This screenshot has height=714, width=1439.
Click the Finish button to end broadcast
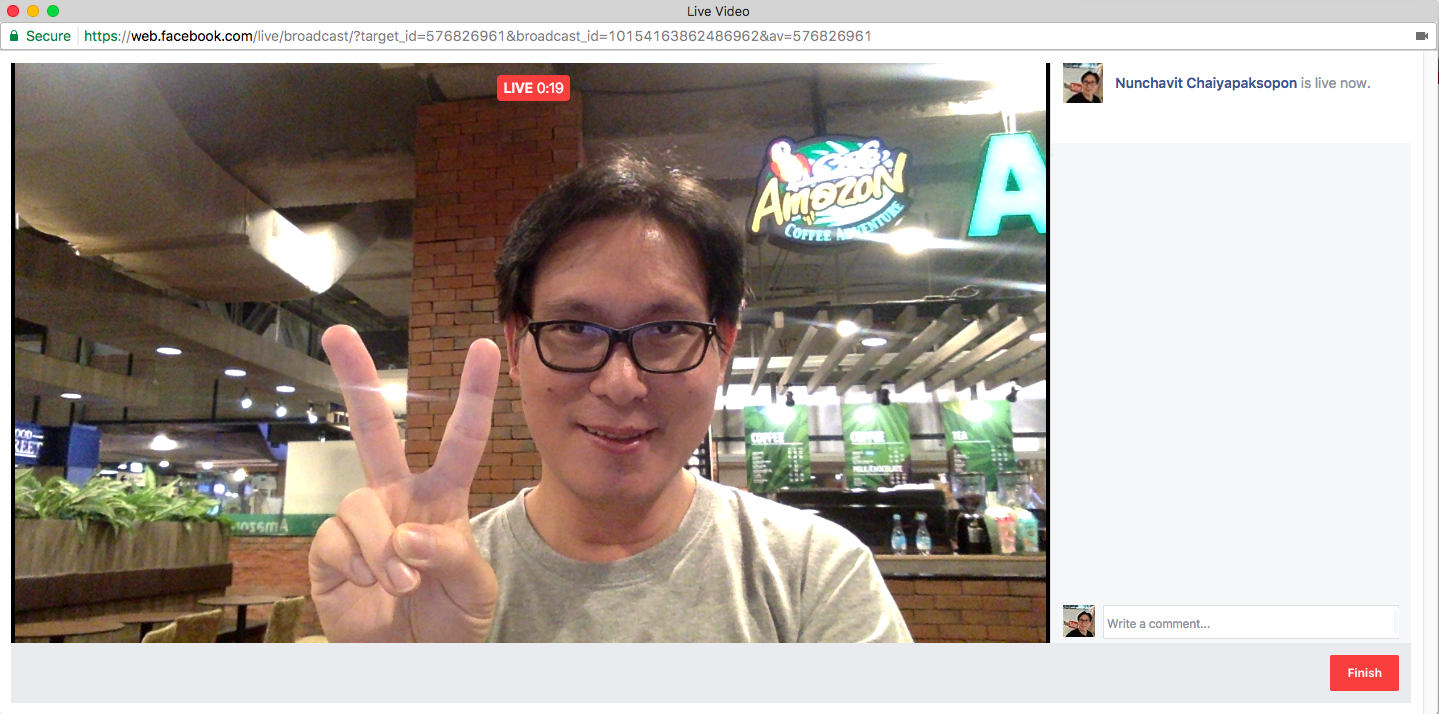pyautogui.click(x=1364, y=673)
